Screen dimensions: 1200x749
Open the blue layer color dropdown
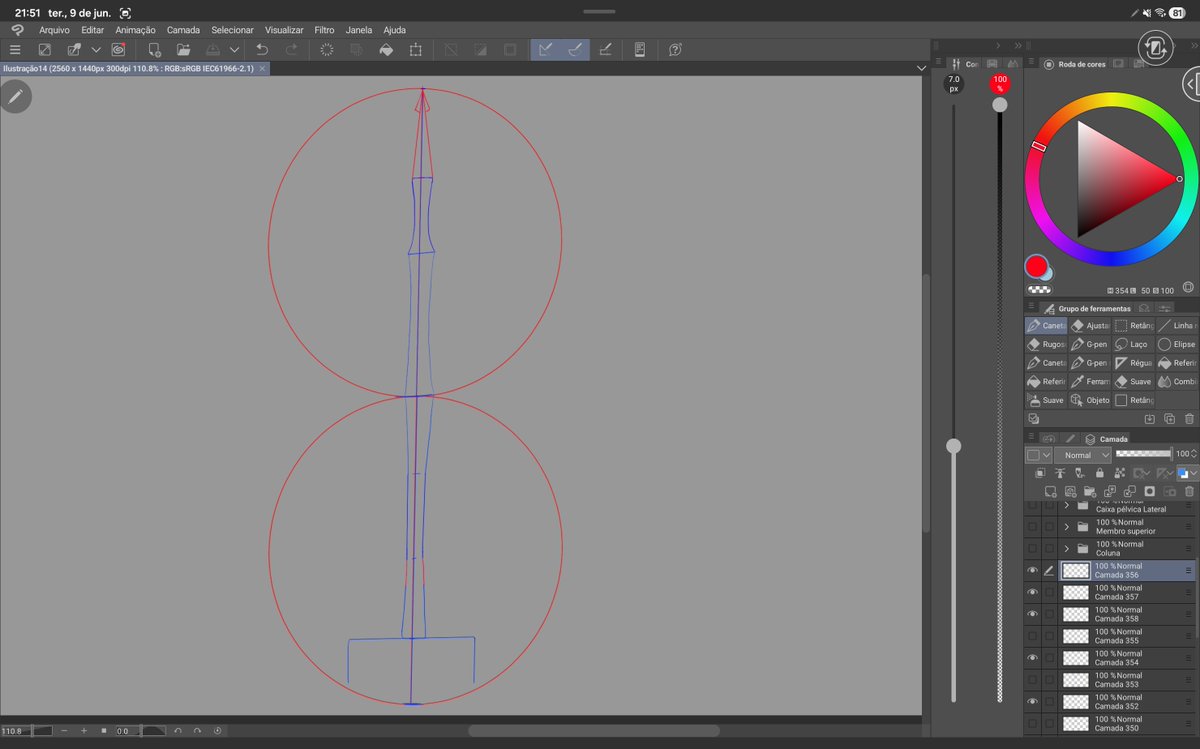pos(1188,473)
